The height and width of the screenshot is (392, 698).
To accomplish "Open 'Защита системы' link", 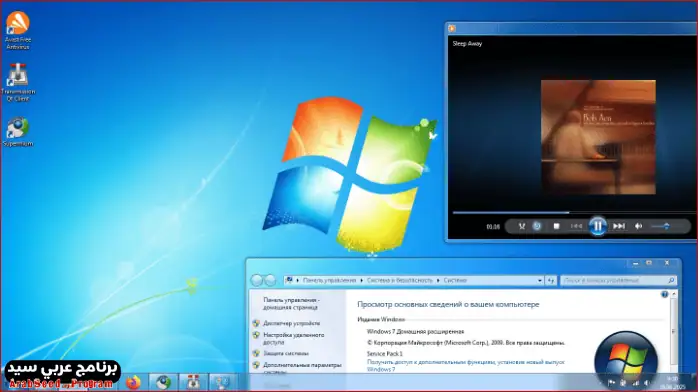I will 285,353.
